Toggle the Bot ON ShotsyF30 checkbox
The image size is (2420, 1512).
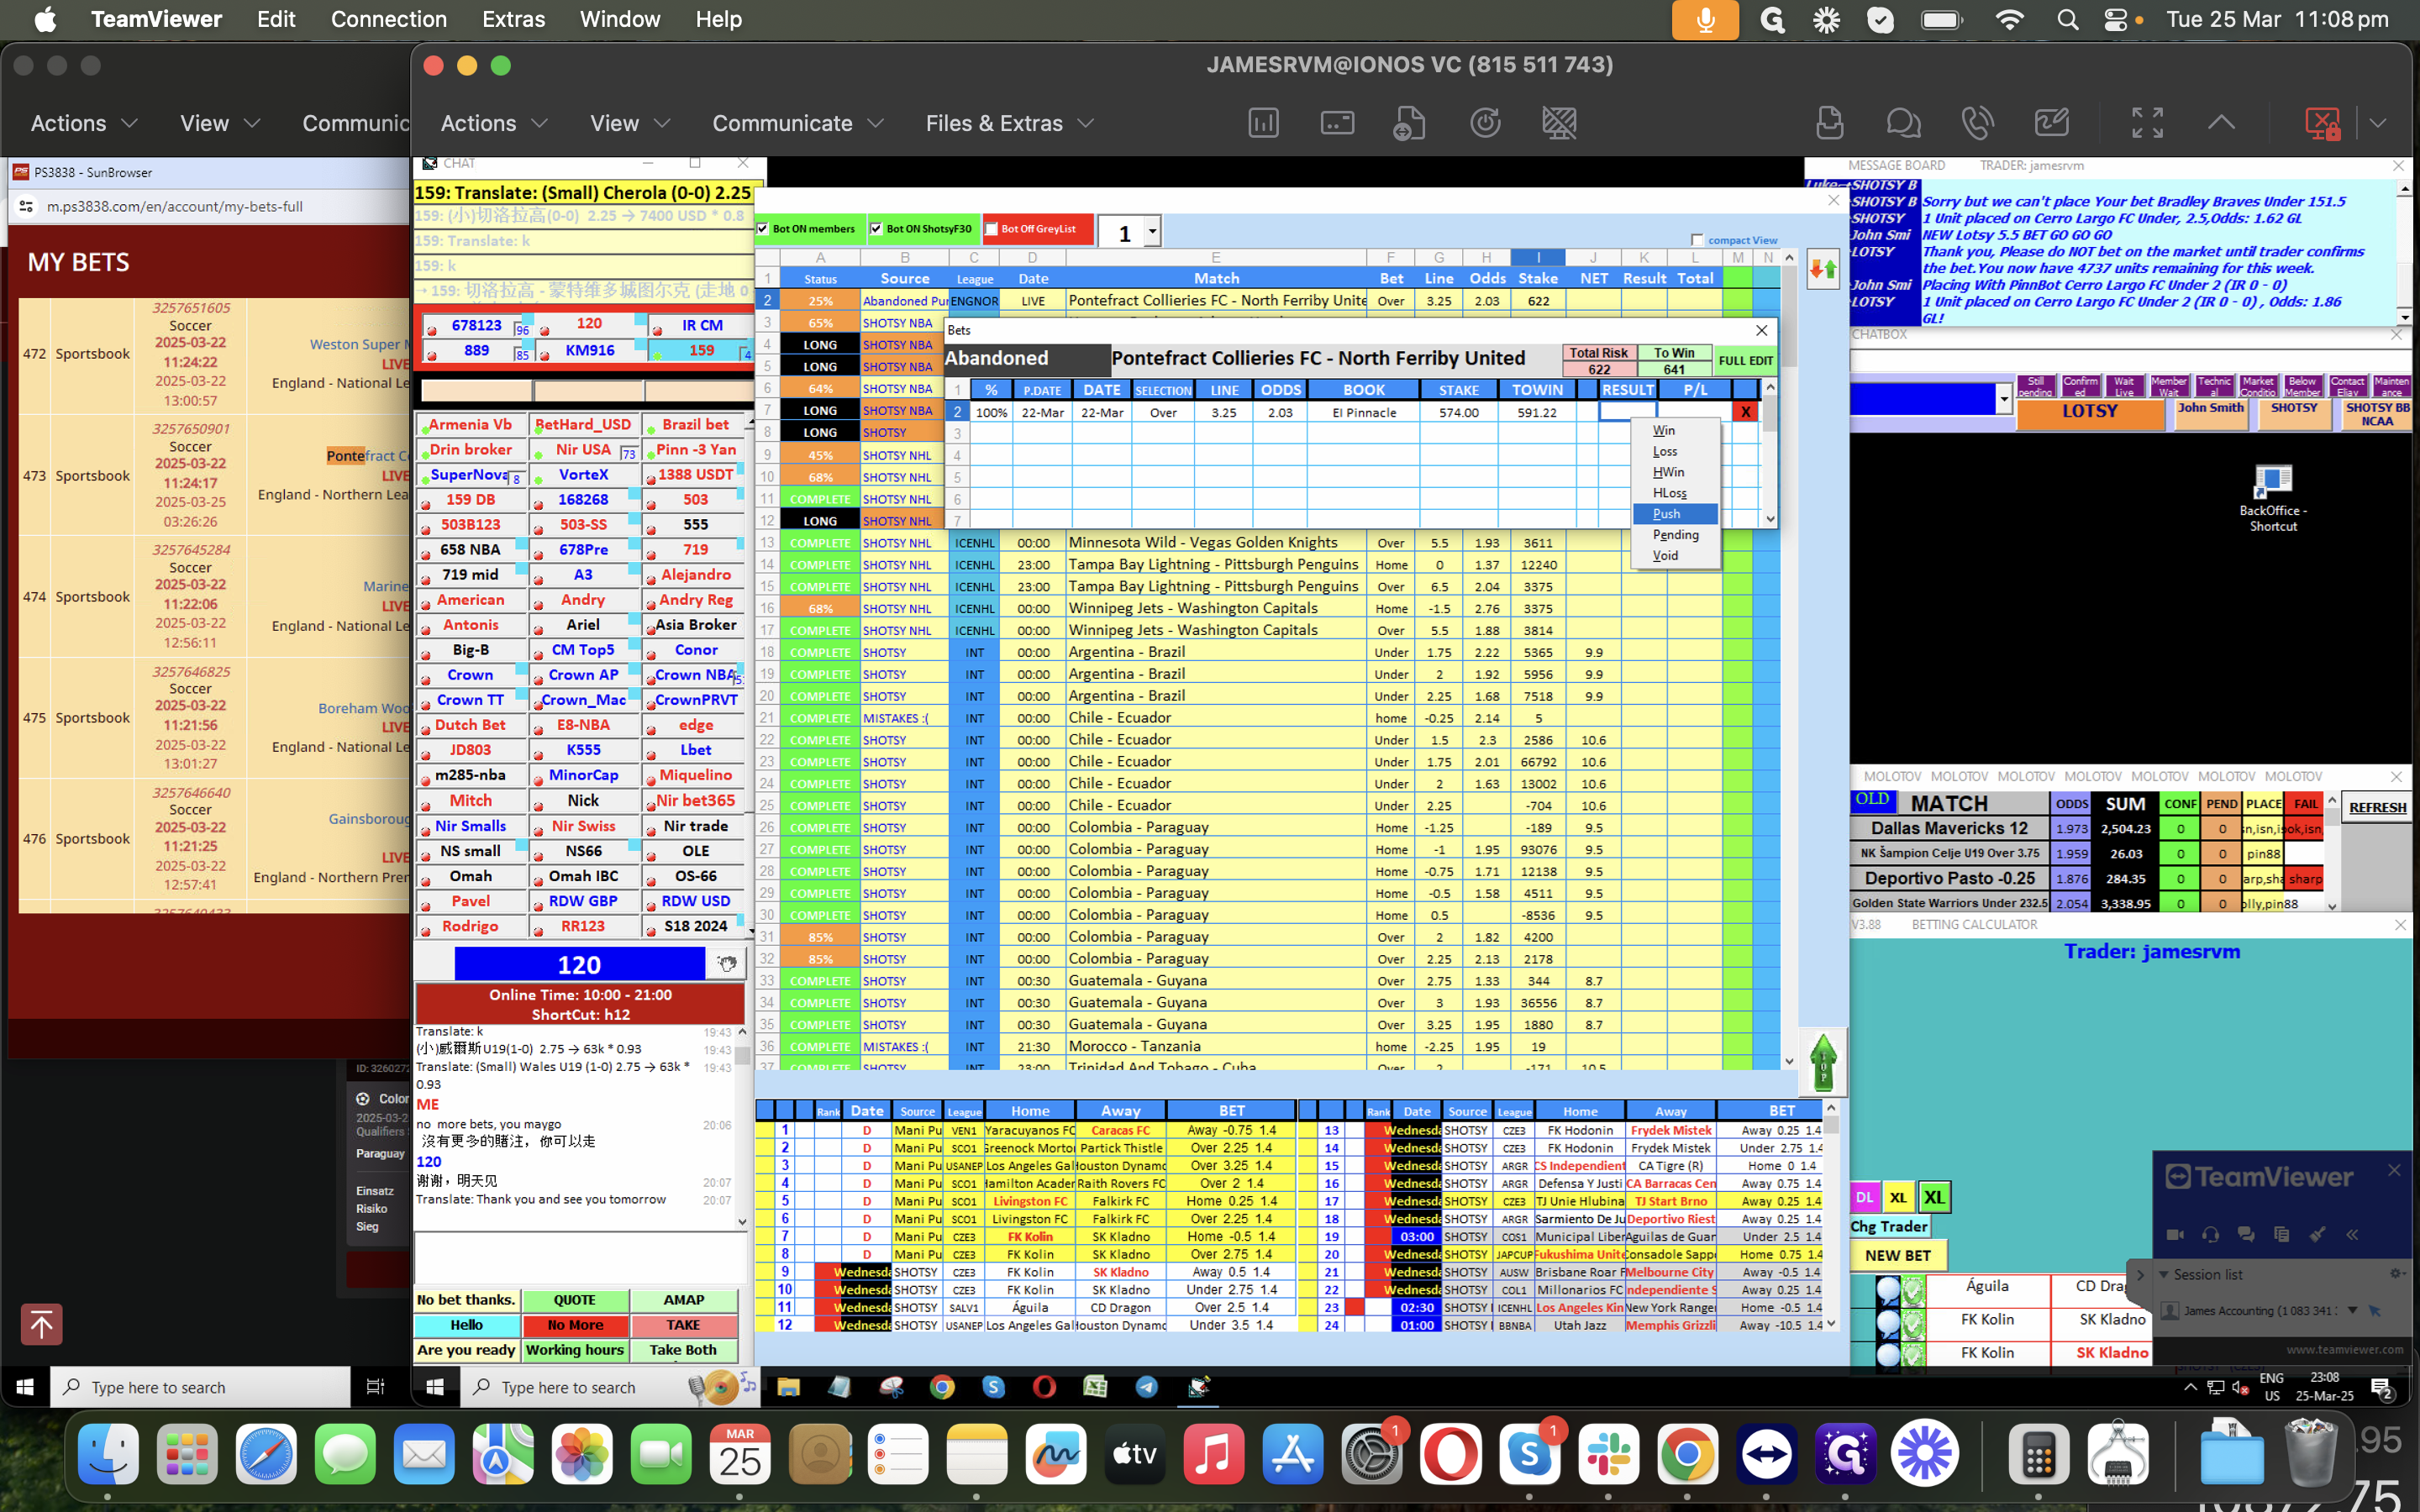[x=877, y=229]
